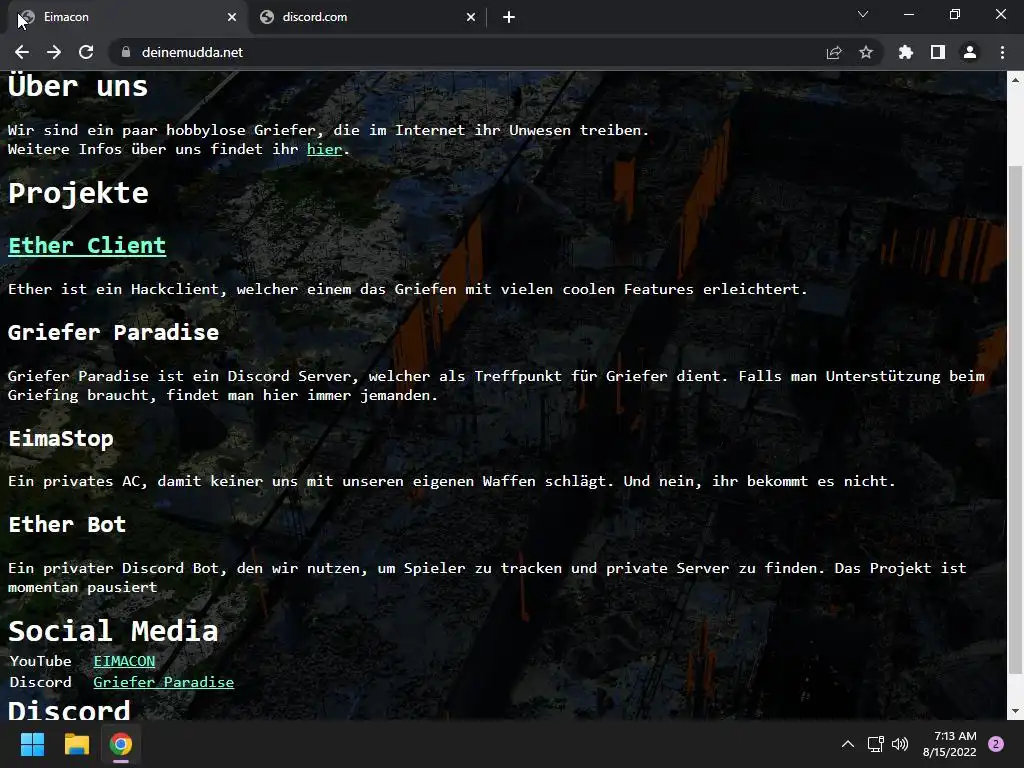This screenshot has width=1024, height=768.
Task: Open the Griefer Paradise Discord link
Action: coord(163,682)
